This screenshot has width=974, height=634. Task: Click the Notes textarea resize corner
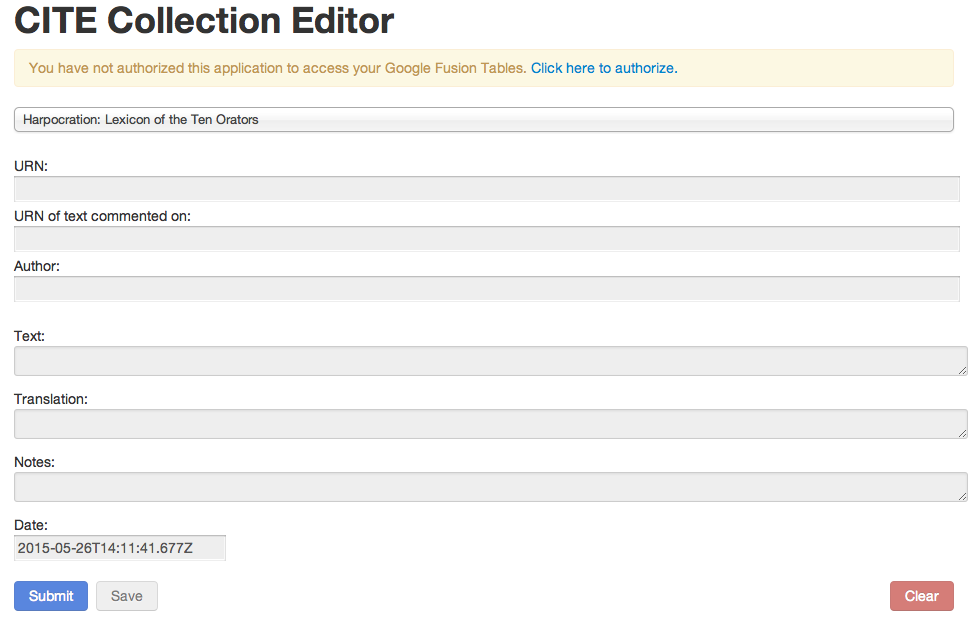coord(962,496)
